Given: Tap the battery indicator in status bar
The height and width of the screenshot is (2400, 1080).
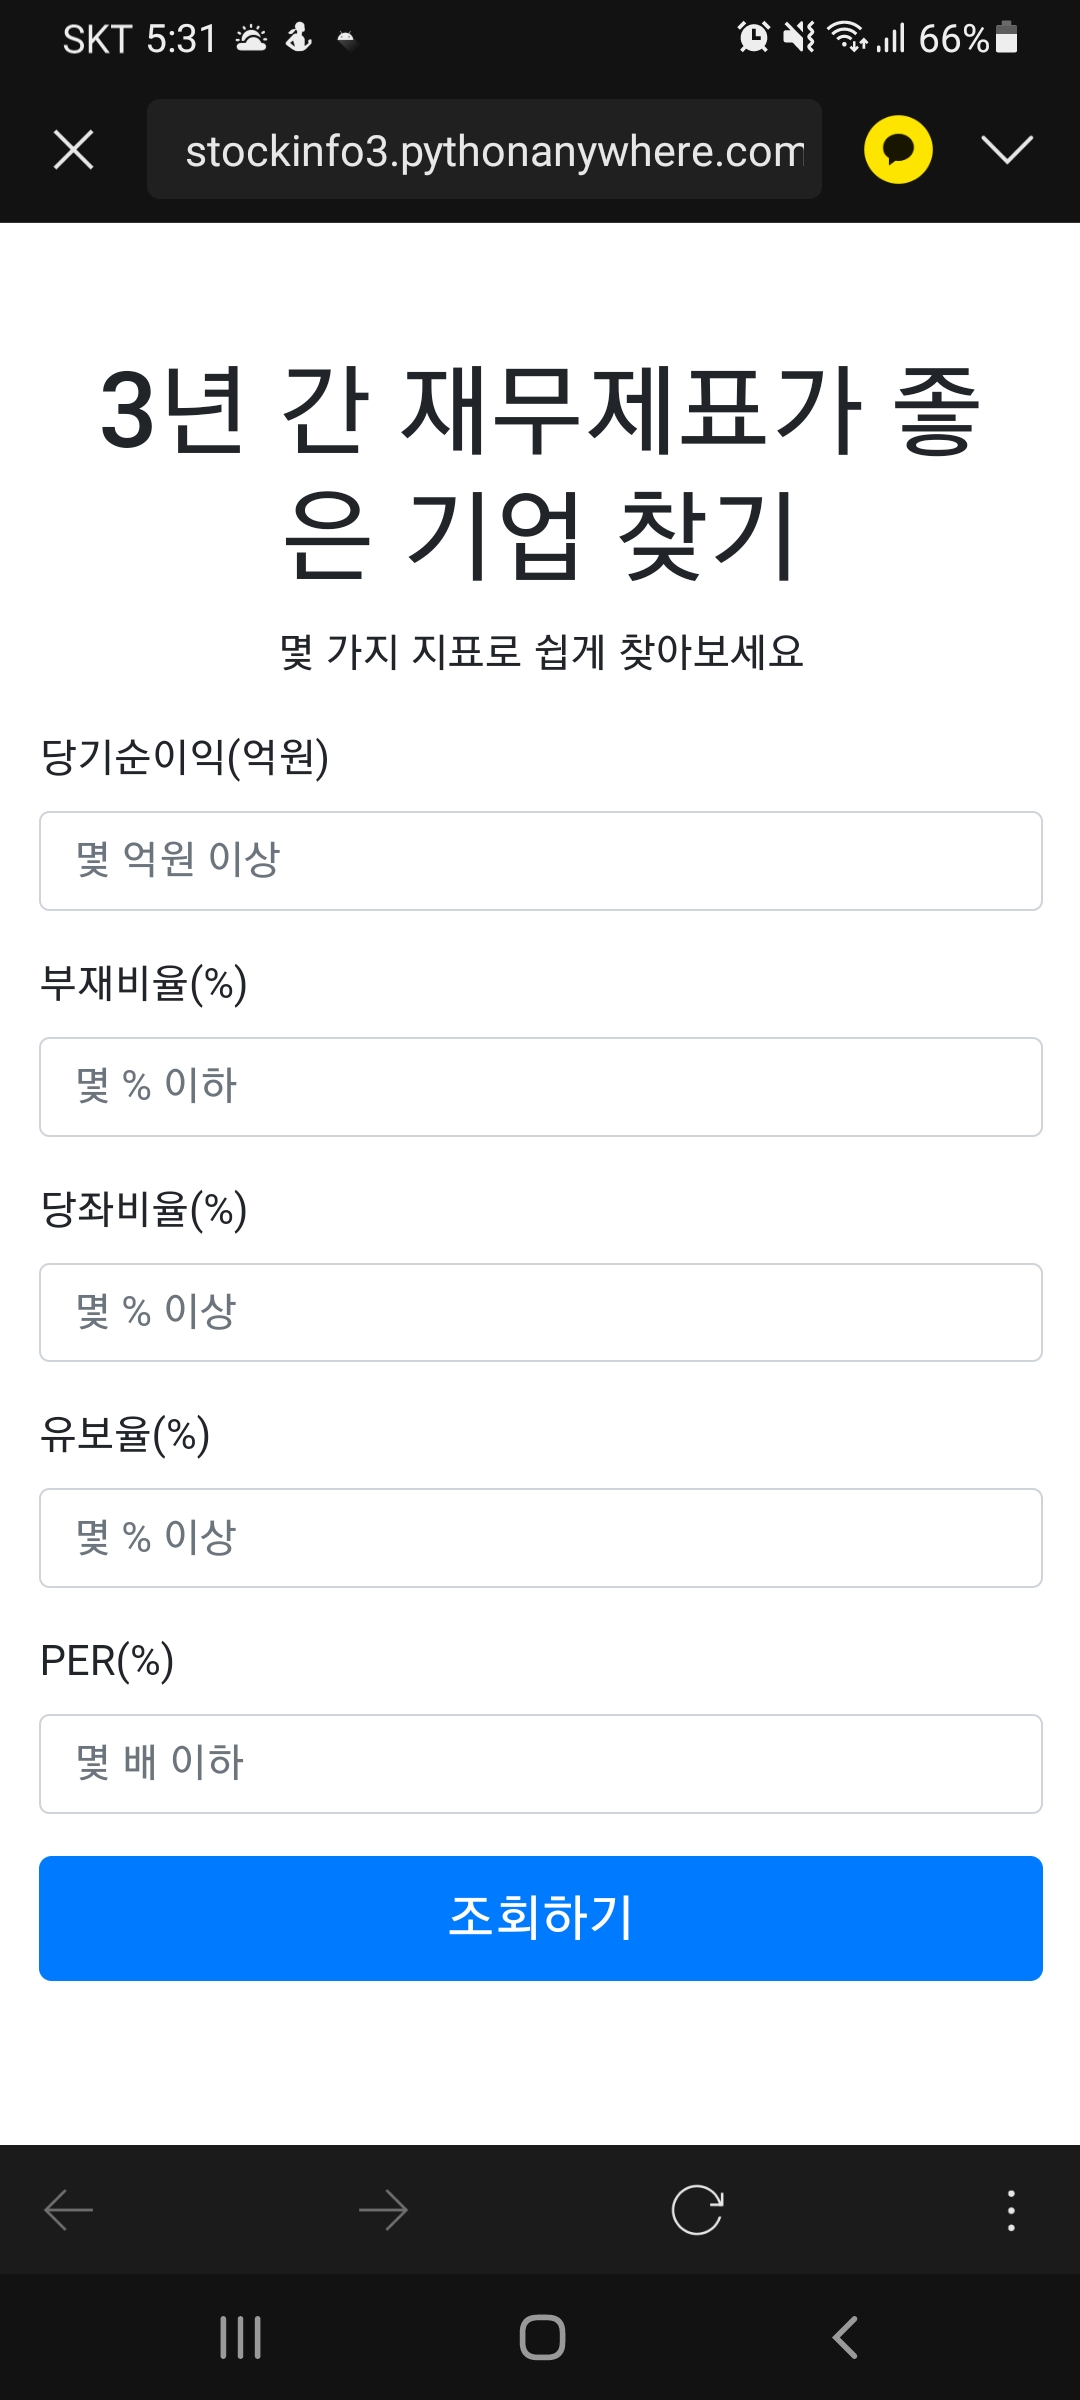Looking at the screenshot, I should coord(1007,38).
